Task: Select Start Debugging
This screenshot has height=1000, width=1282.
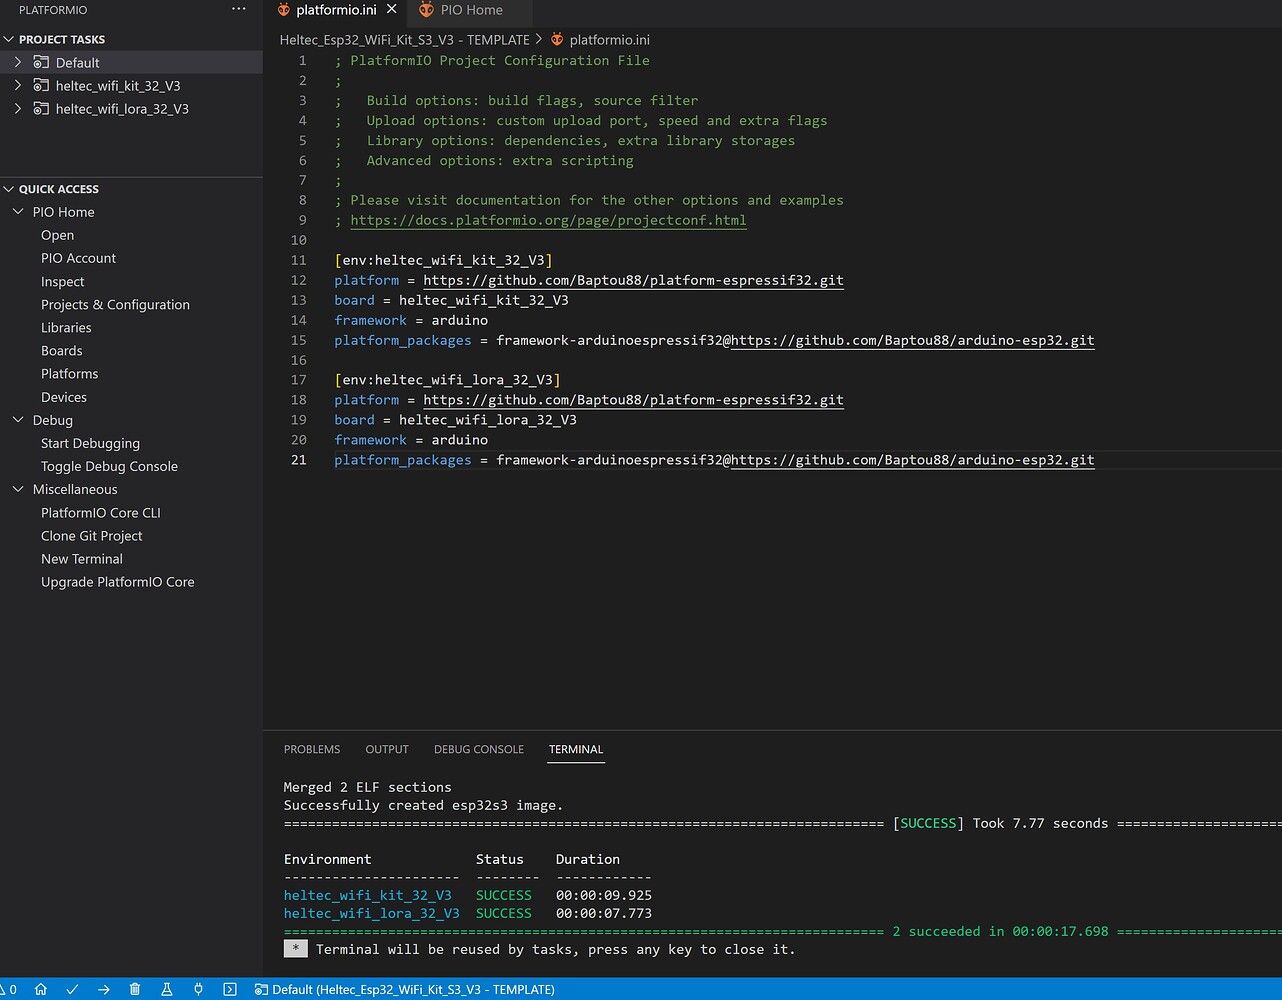Action: click(90, 443)
